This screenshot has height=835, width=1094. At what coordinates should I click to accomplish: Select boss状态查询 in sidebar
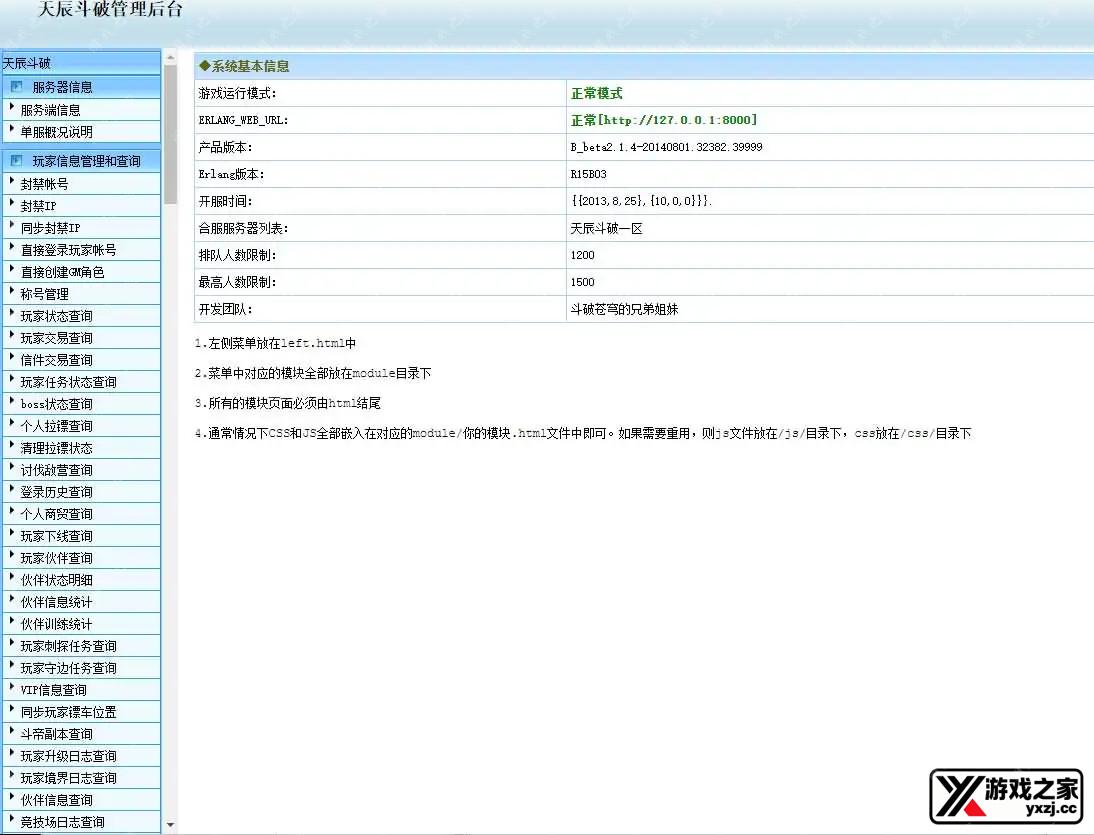(57, 404)
